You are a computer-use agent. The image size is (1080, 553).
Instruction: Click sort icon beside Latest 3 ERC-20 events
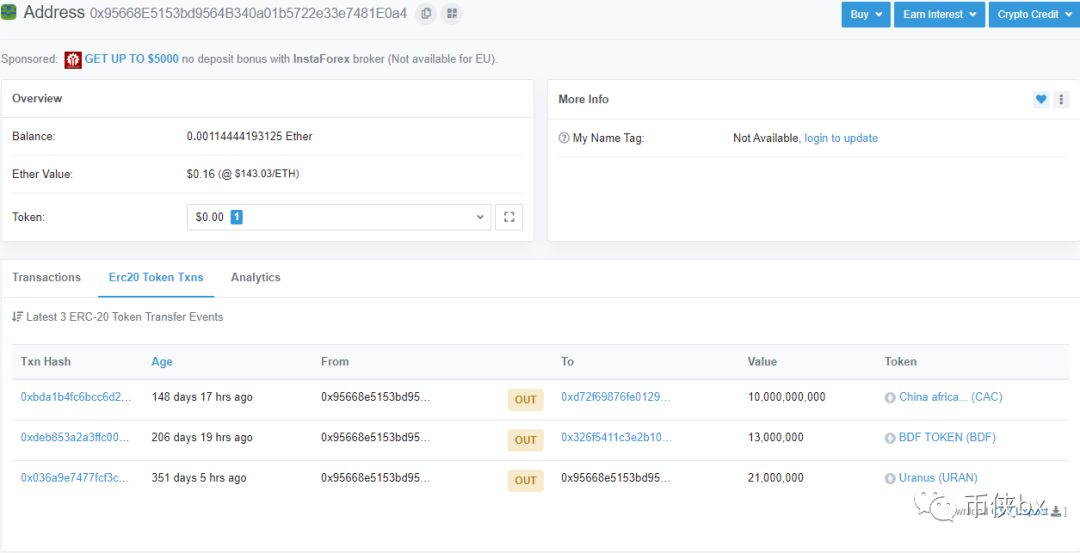[17, 317]
